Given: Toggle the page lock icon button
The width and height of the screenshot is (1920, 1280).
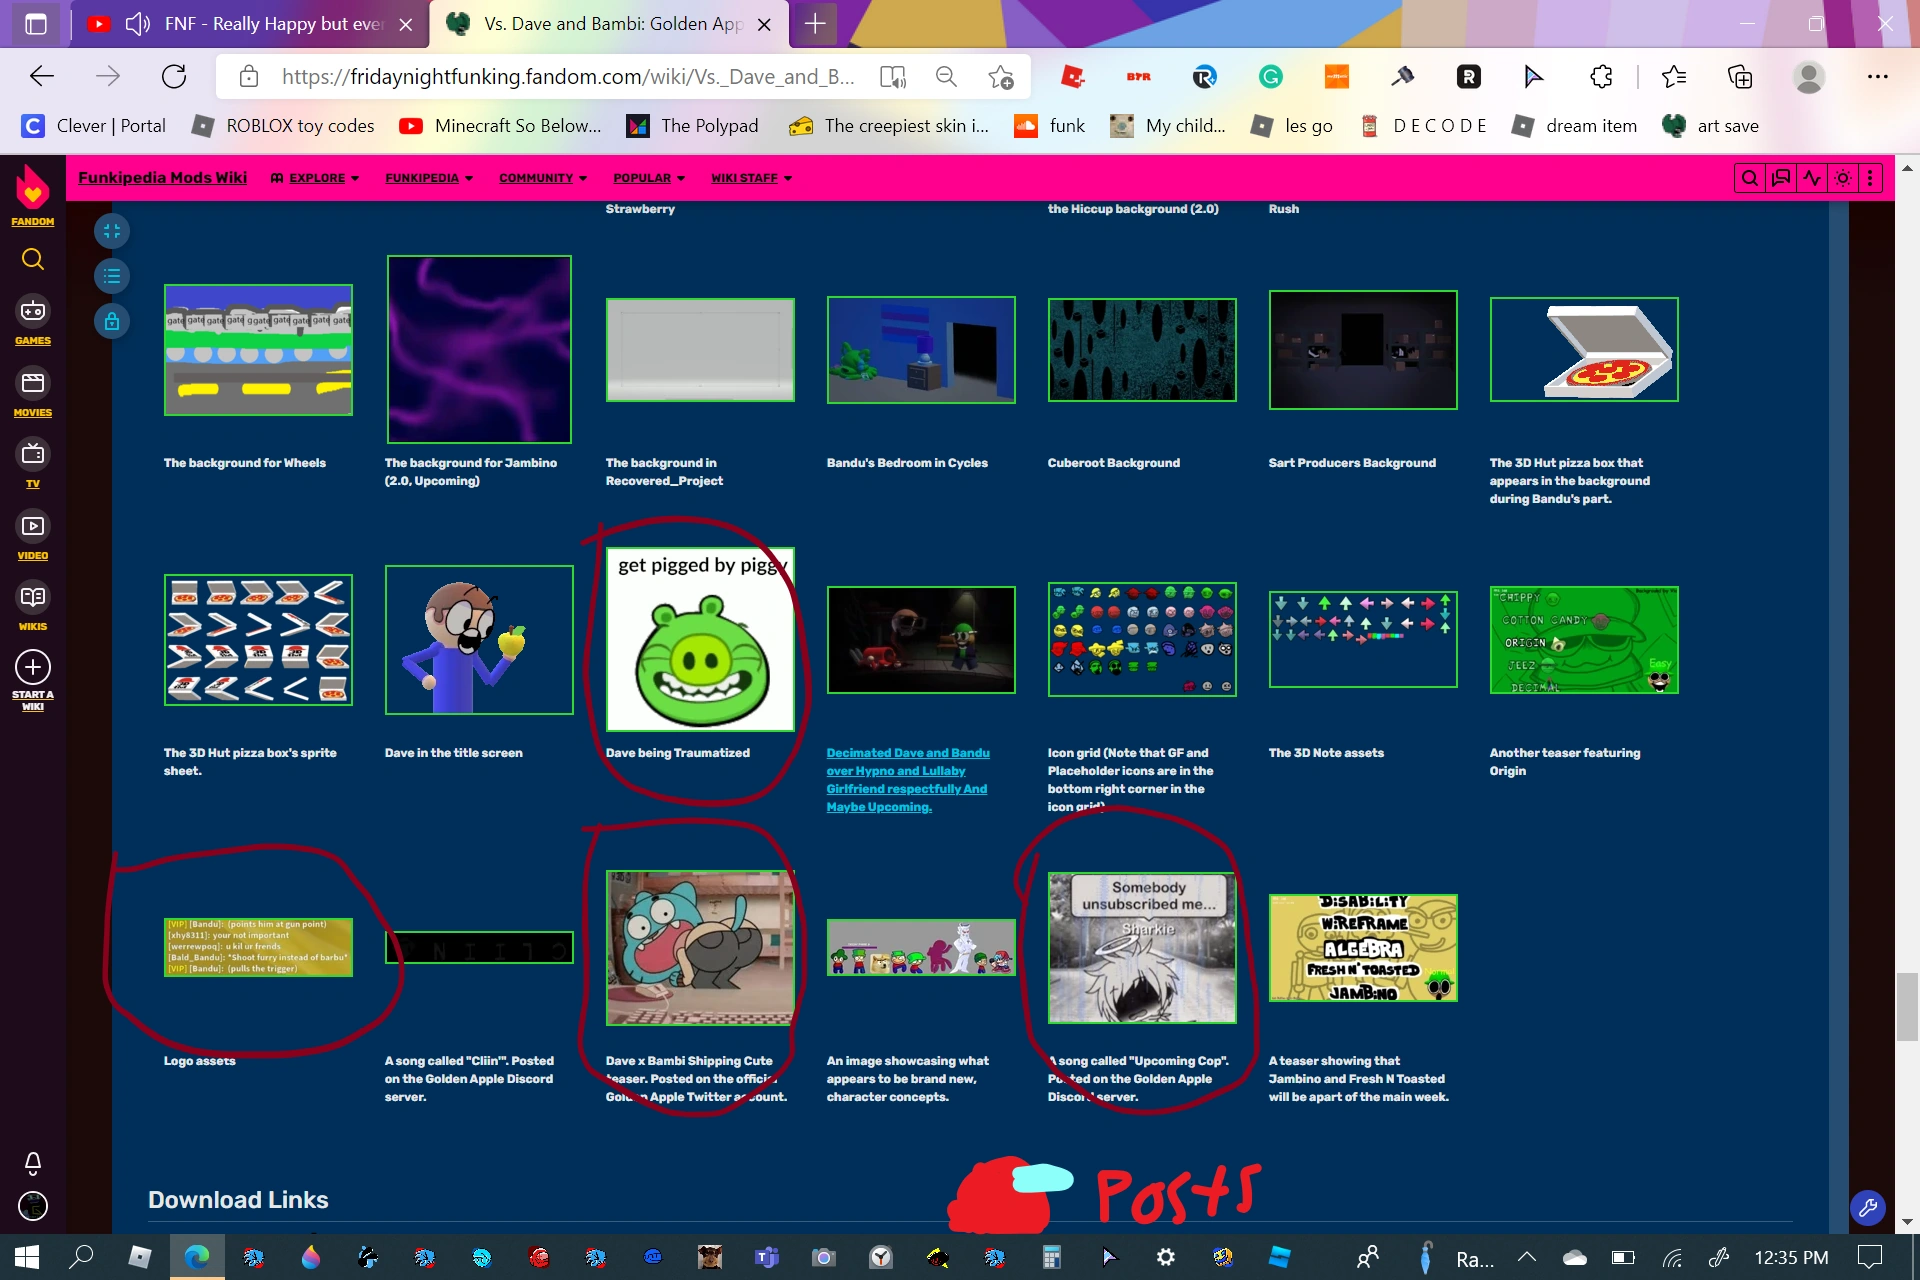Looking at the screenshot, I should pos(112,321).
